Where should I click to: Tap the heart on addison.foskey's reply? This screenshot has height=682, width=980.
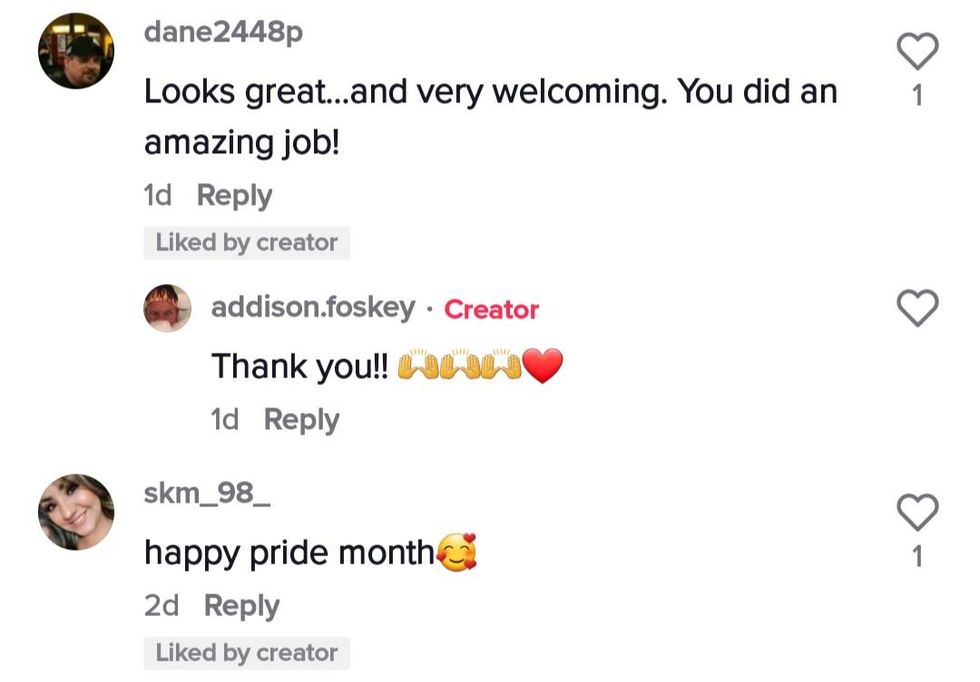pyautogui.click(x=918, y=308)
